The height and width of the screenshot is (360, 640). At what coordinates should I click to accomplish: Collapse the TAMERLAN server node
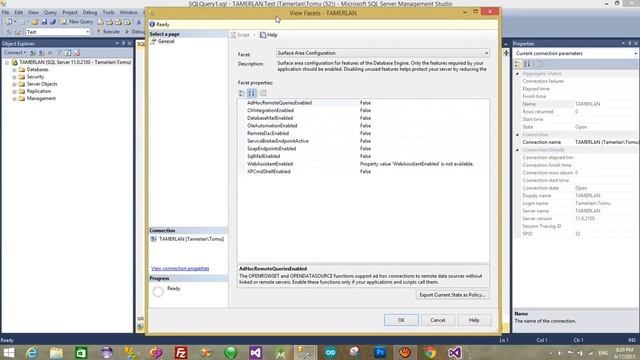(7, 62)
